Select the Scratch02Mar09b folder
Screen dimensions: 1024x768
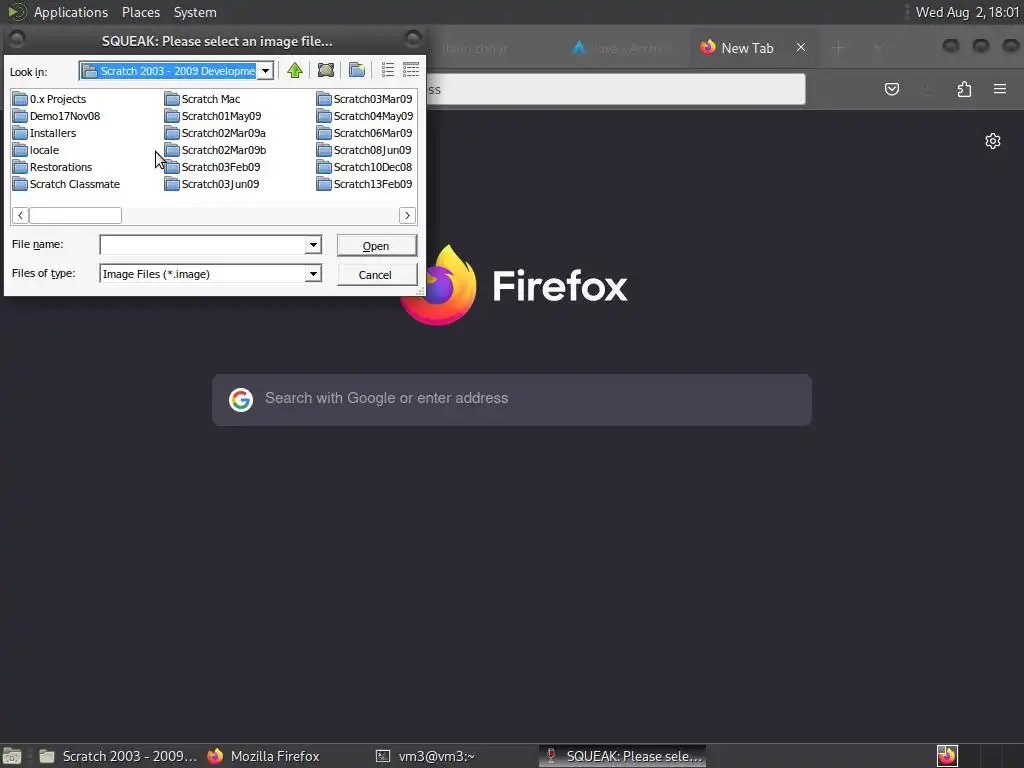click(216, 150)
